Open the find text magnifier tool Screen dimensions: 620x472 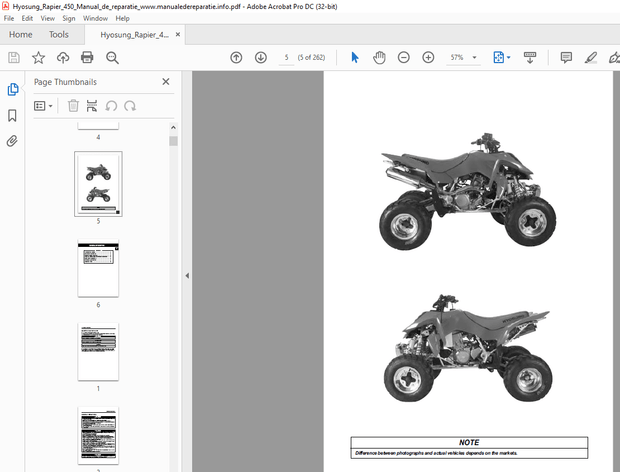click(112, 58)
